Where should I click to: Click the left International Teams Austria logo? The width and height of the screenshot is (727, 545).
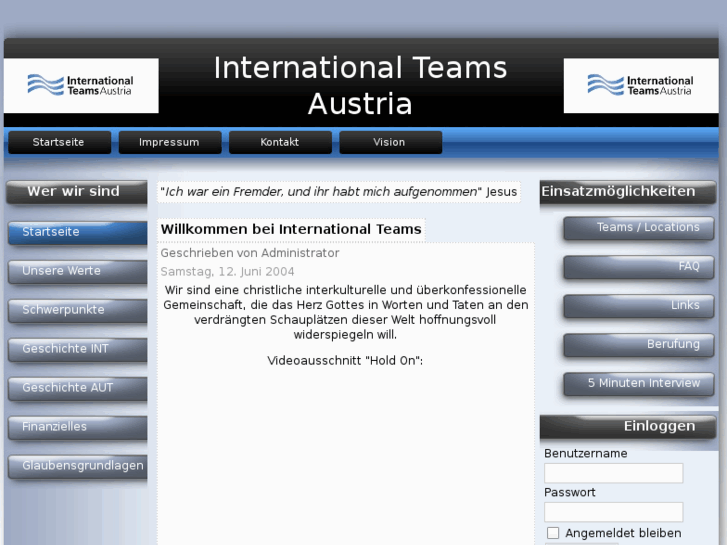[x=81, y=85]
